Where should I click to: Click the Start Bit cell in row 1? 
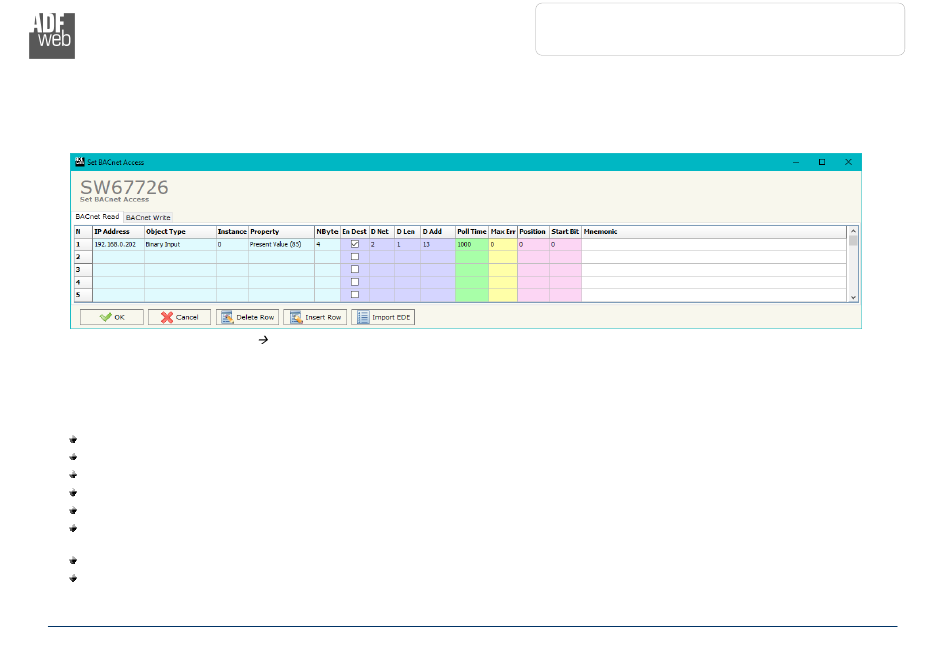pos(565,245)
